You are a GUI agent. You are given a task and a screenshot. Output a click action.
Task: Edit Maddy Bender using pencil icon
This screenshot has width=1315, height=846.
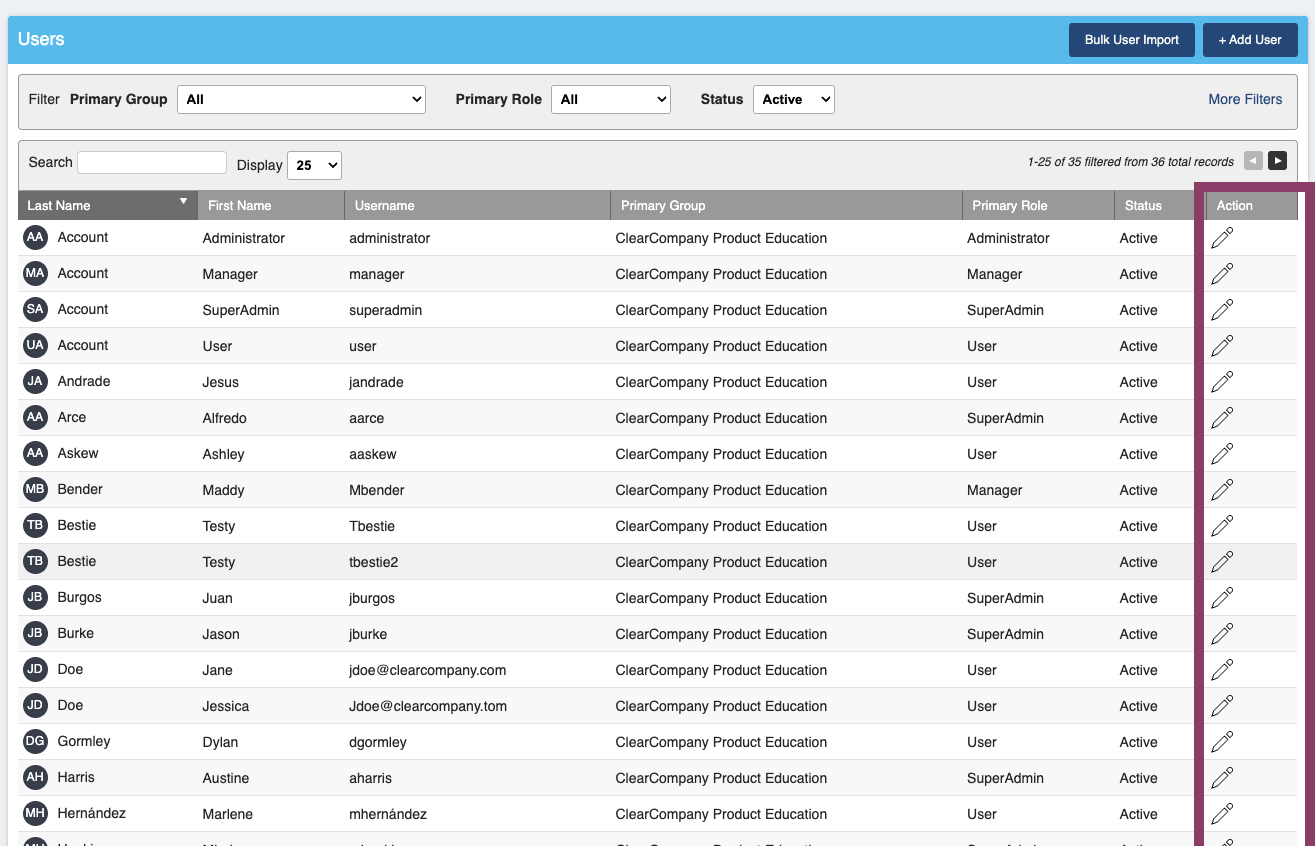1222,490
